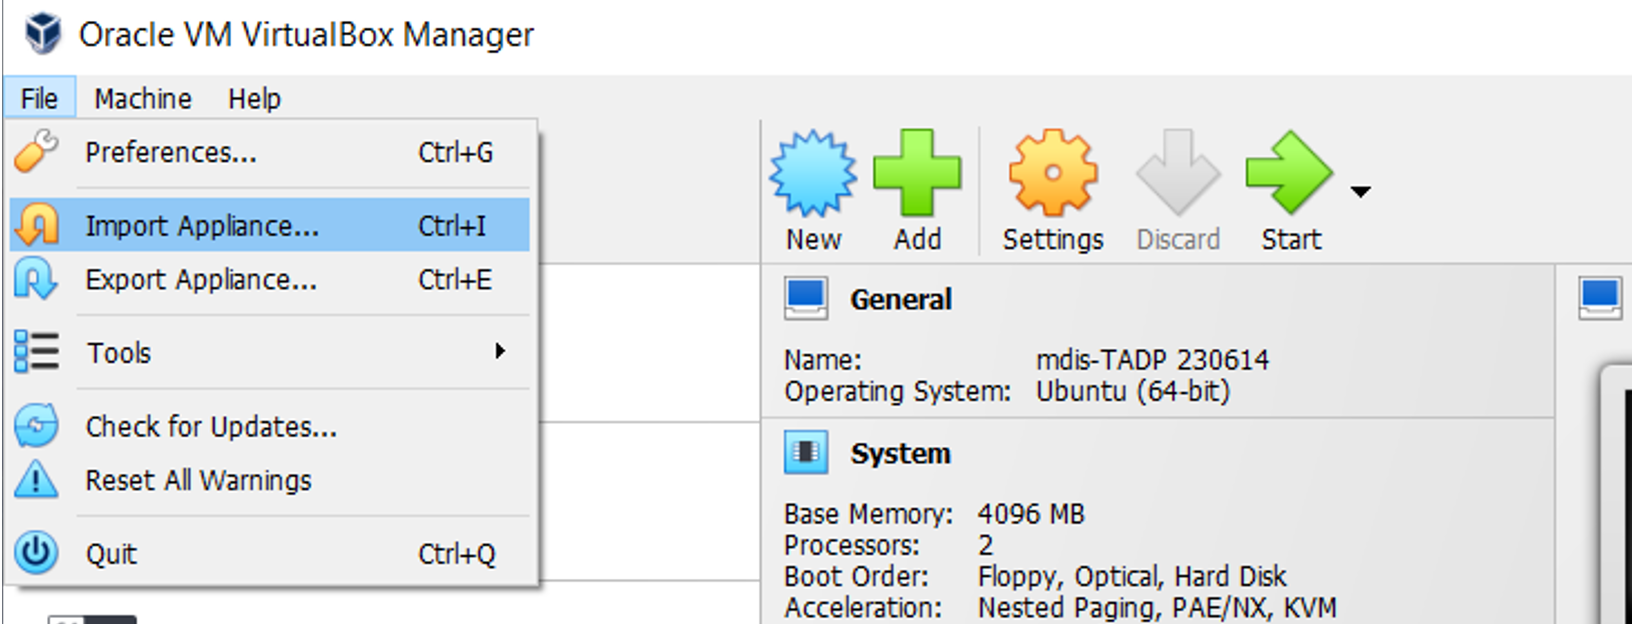Choose Export Appliance... from File menu
Screen dimensions: 1632x624
point(270,280)
